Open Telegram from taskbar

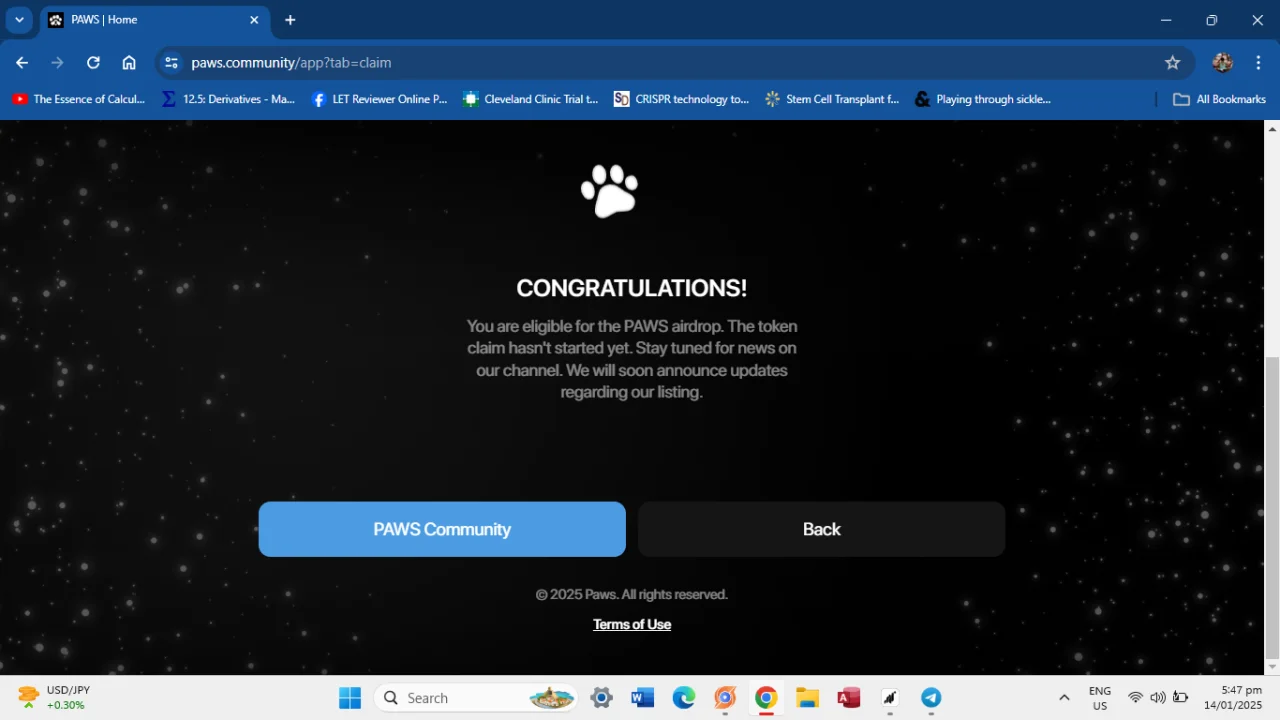[931, 698]
